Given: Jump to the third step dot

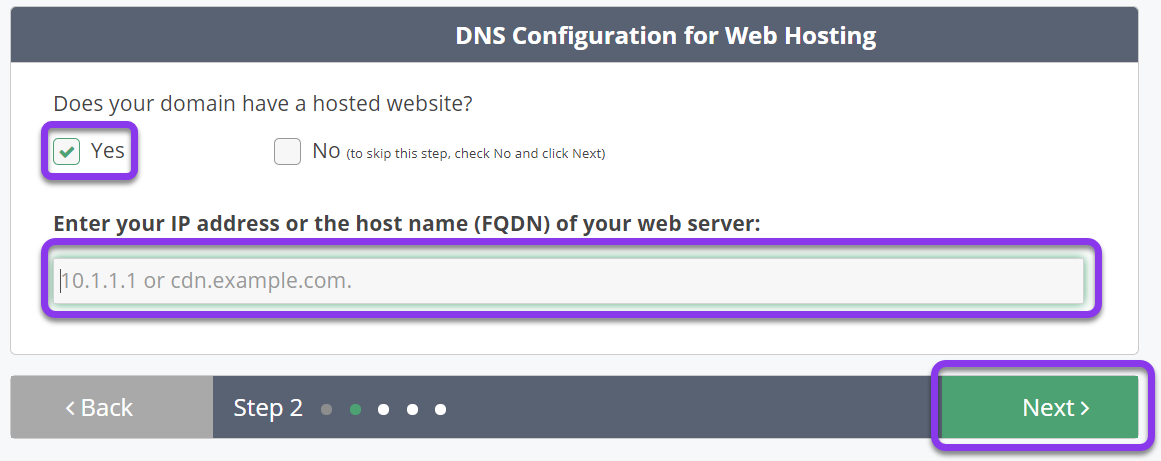Looking at the screenshot, I should (x=384, y=409).
